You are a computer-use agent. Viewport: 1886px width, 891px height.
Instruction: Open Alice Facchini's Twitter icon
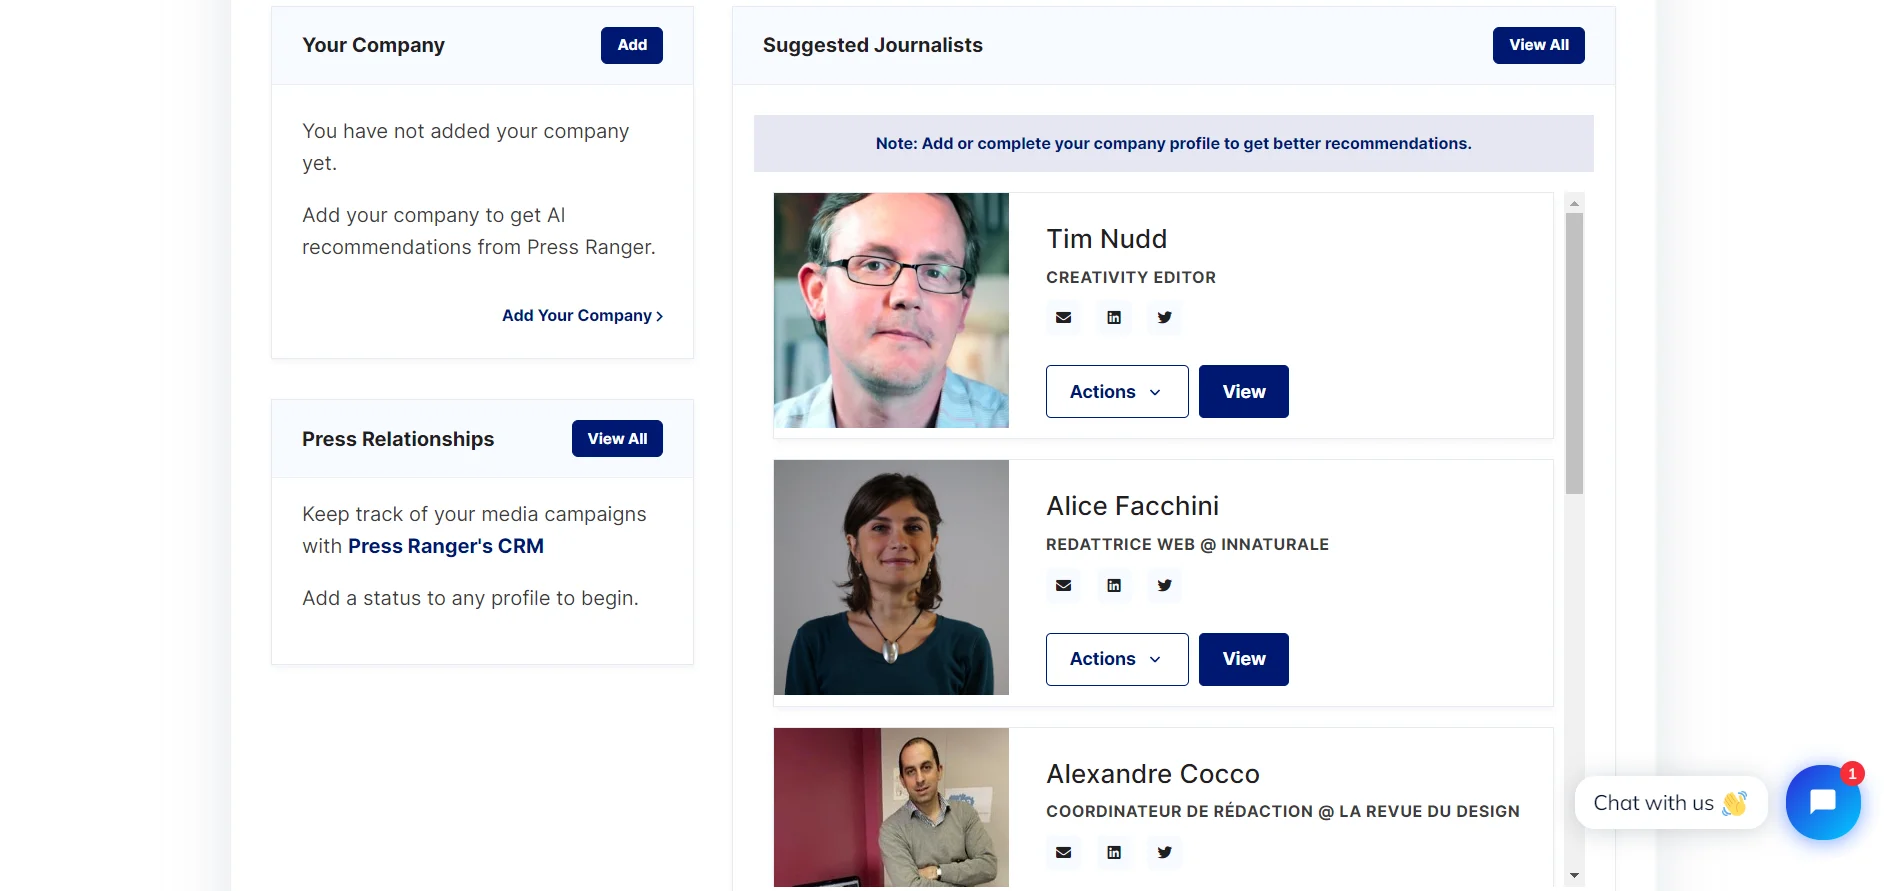(1164, 585)
